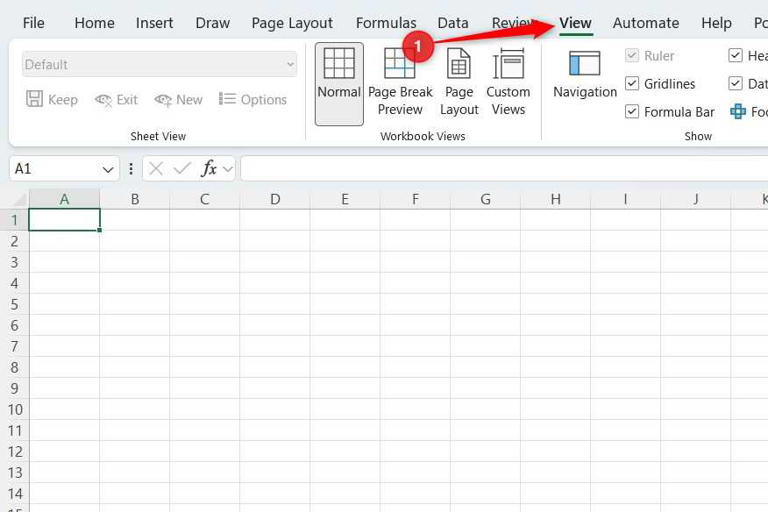Click the formula bar Cancel X icon
Screen dimensions: 768x512
click(156, 169)
